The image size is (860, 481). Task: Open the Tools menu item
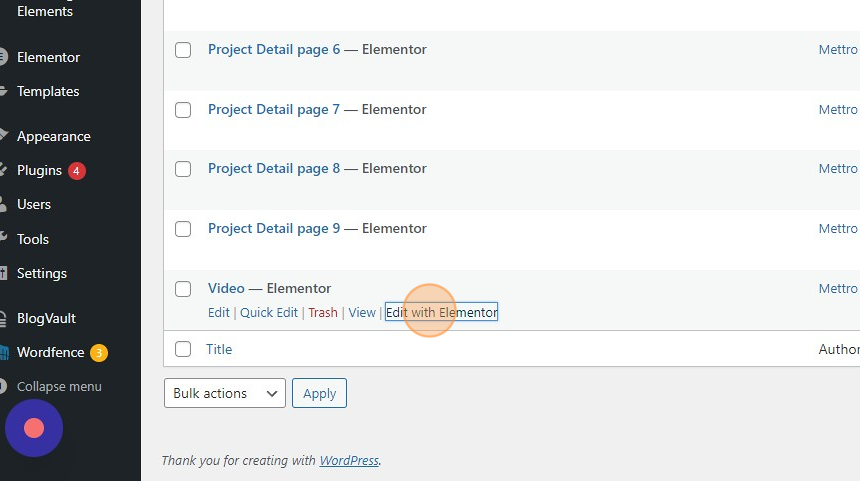pos(33,239)
